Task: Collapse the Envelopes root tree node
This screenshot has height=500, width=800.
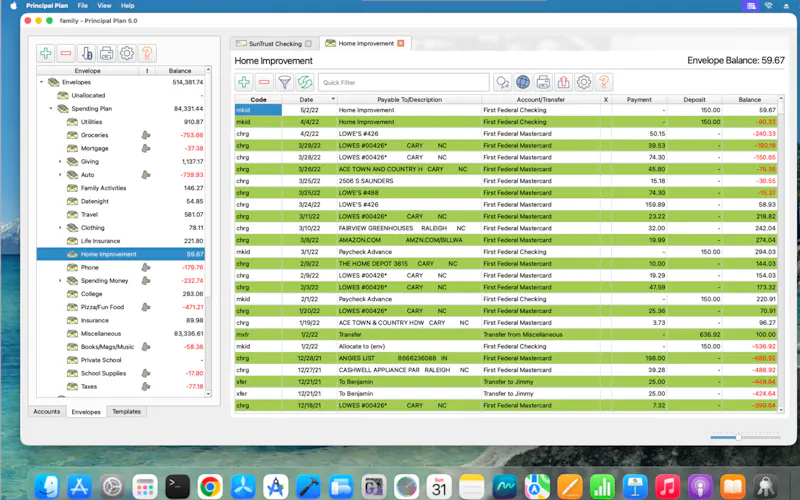Action: pyautogui.click(x=42, y=82)
